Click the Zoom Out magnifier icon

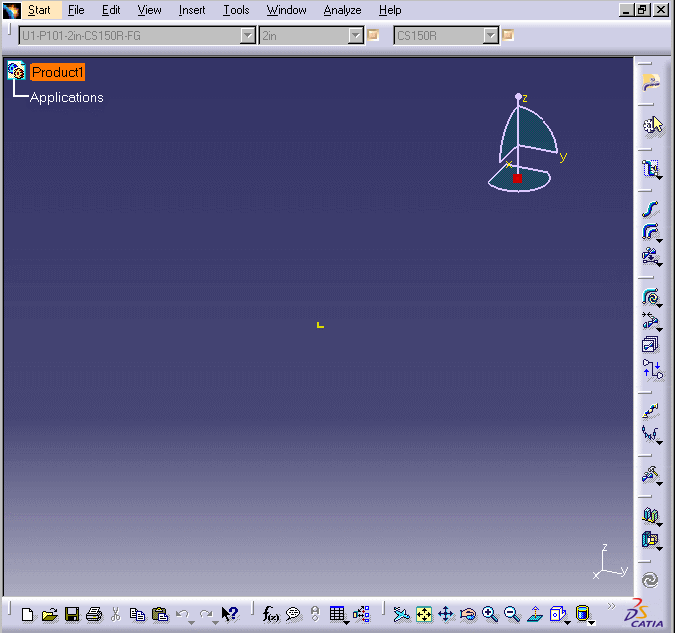[x=512, y=614]
